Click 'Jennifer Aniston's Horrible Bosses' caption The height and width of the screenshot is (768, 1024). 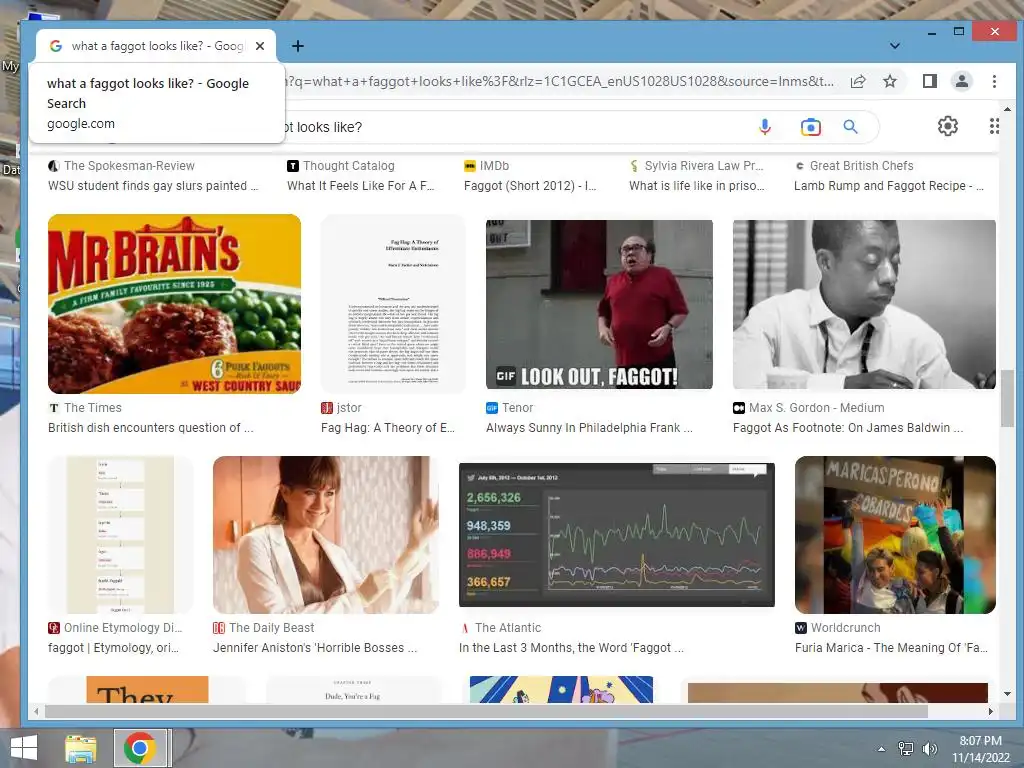(x=315, y=648)
